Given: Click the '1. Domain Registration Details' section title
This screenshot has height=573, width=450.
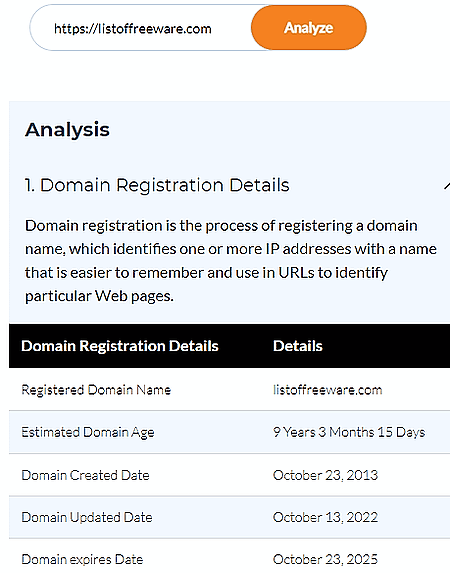Looking at the screenshot, I should pyautogui.click(x=157, y=185).
